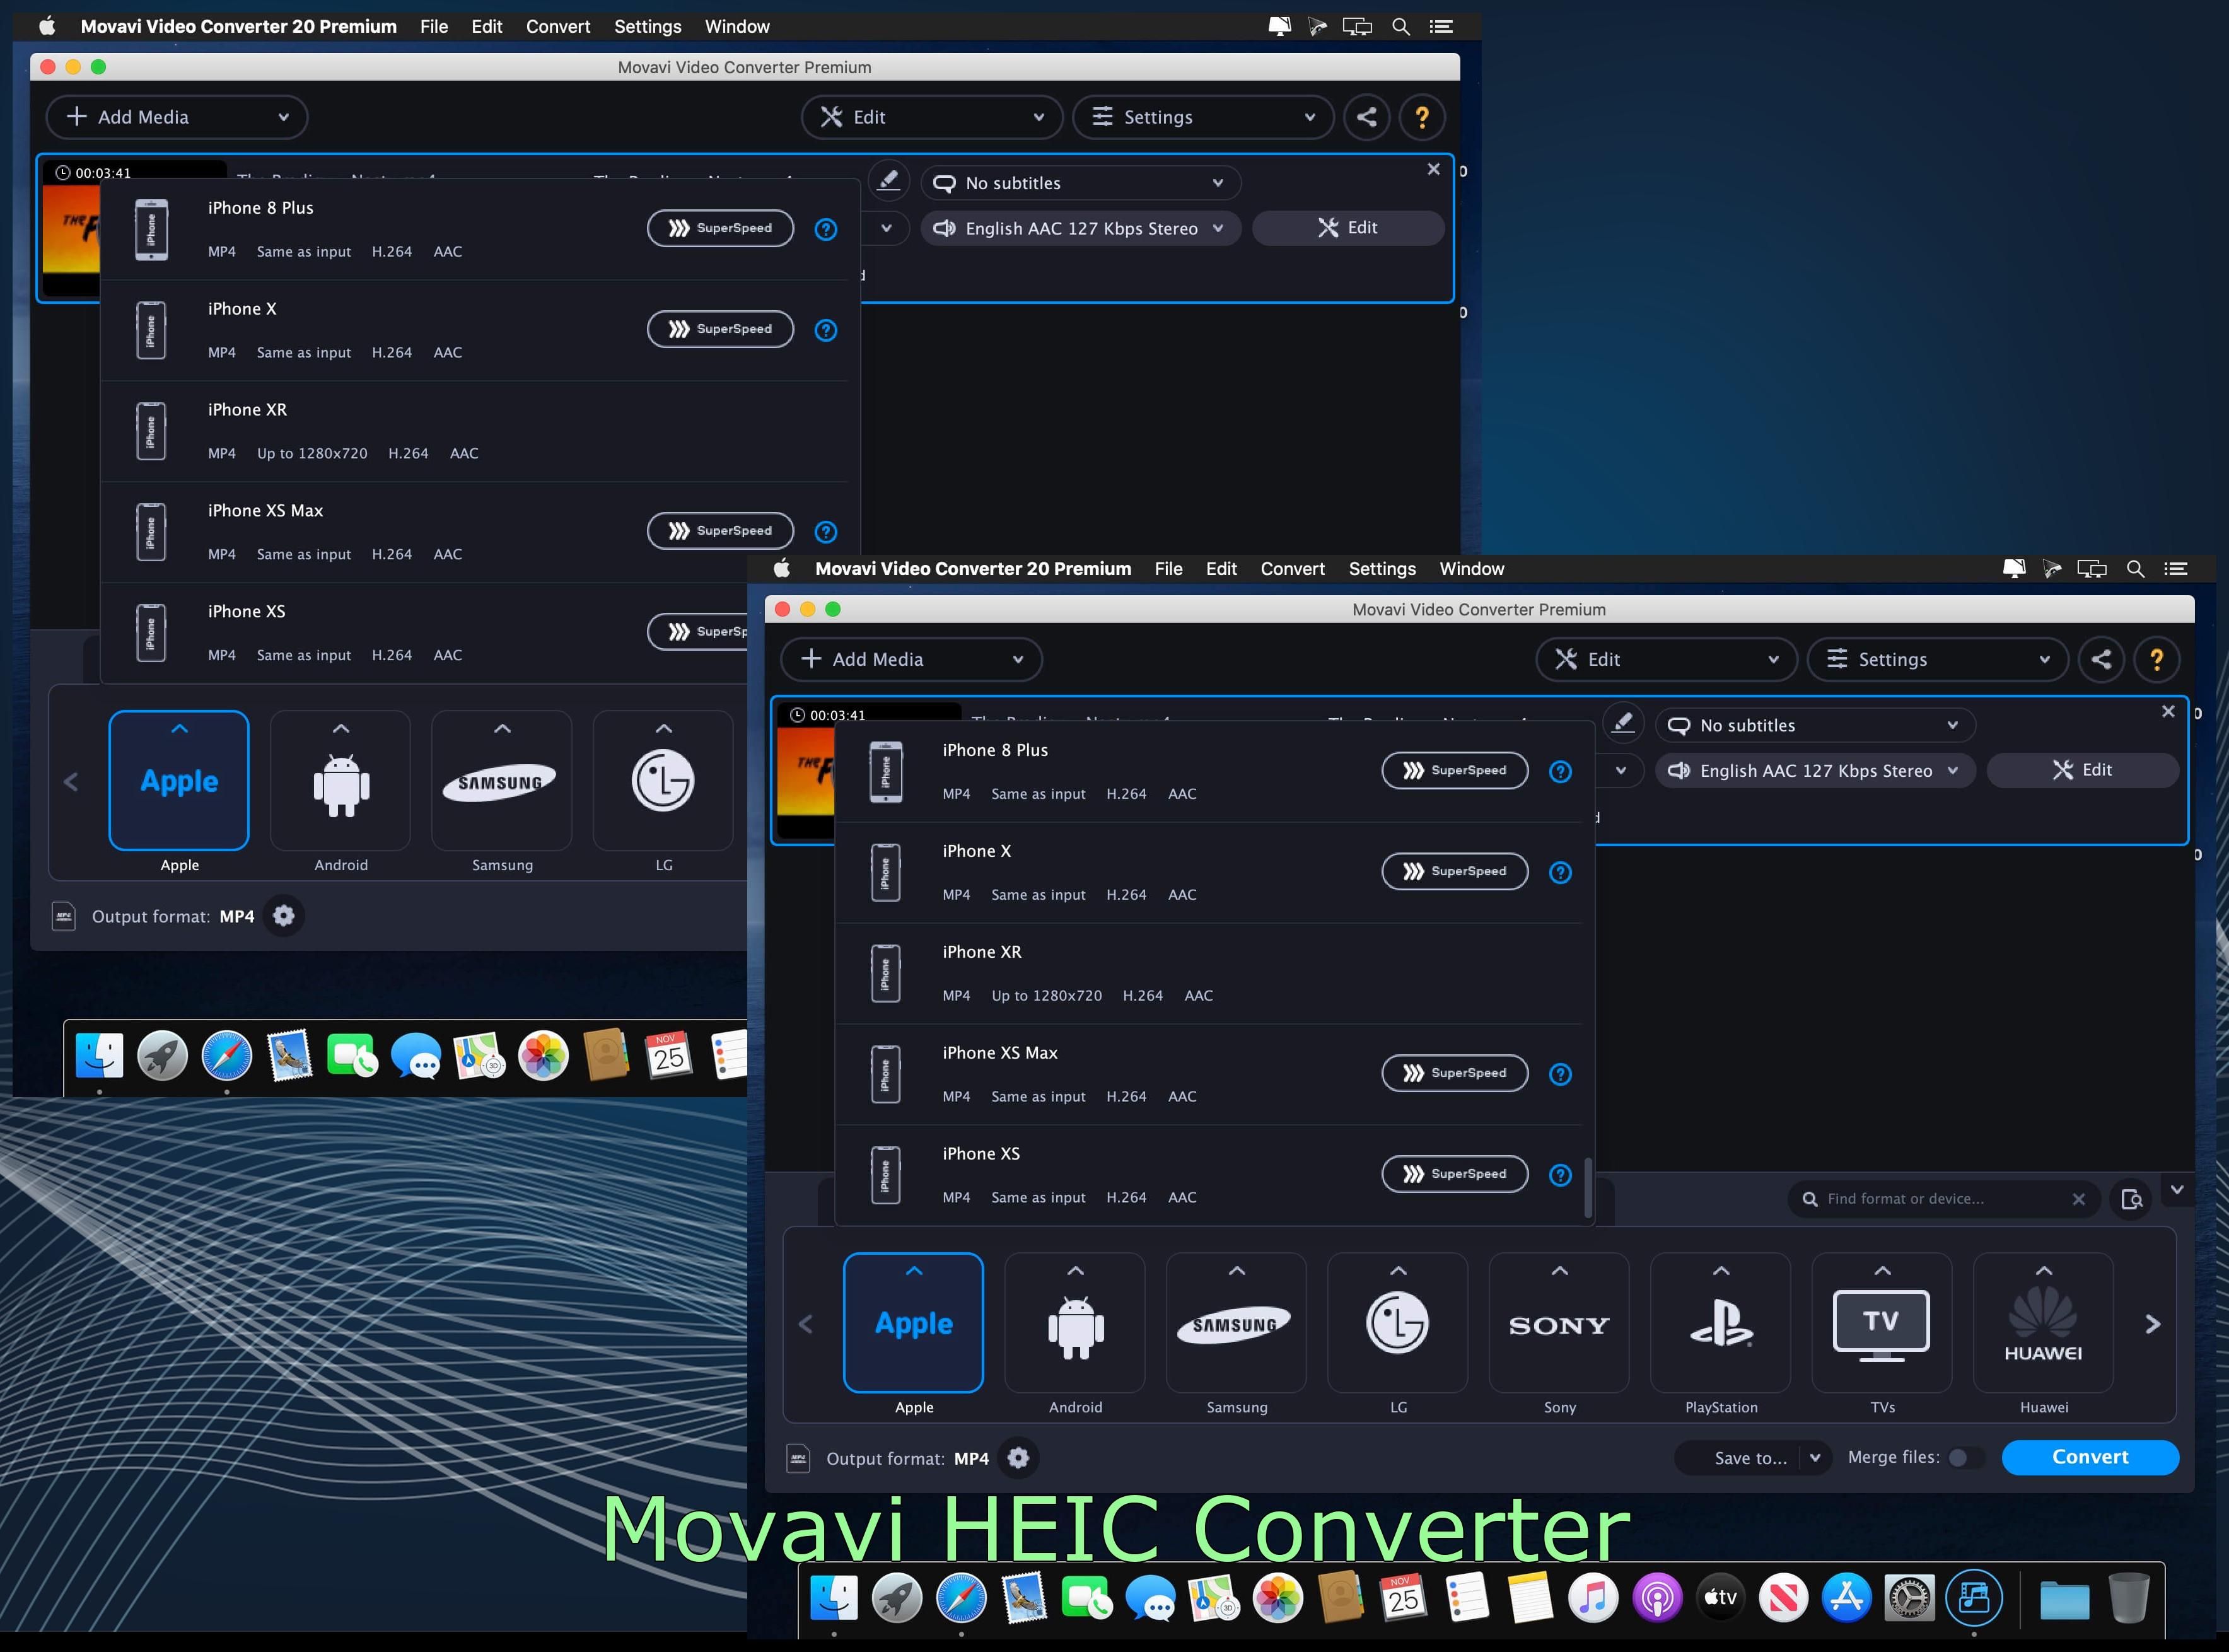This screenshot has height=1652, width=2229.
Task: Select the LG category in front window
Action: pos(1398,1322)
